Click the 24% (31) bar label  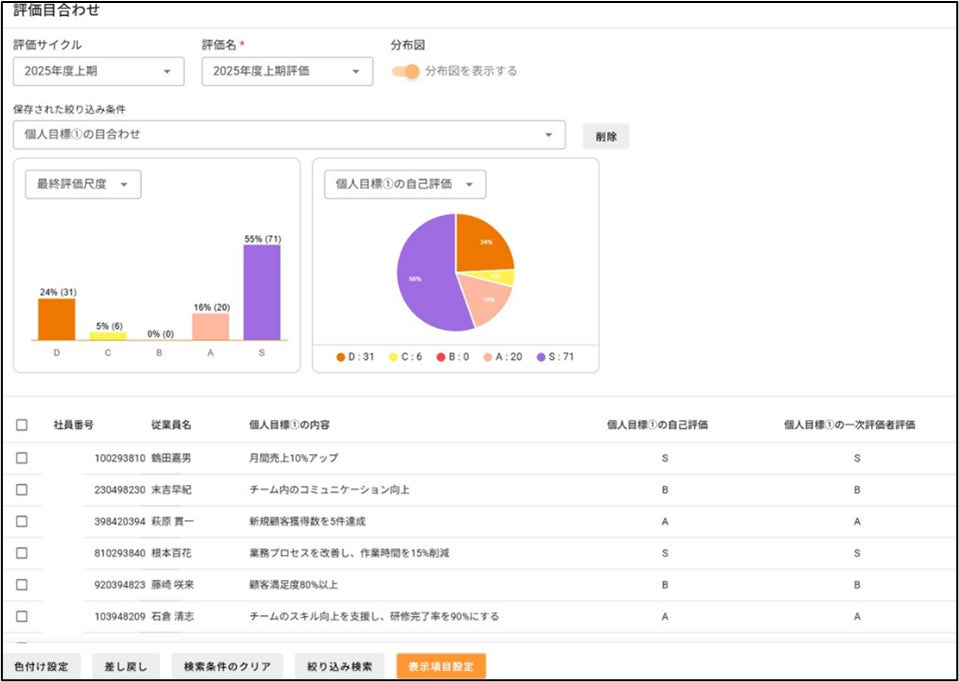pyautogui.click(x=58, y=292)
